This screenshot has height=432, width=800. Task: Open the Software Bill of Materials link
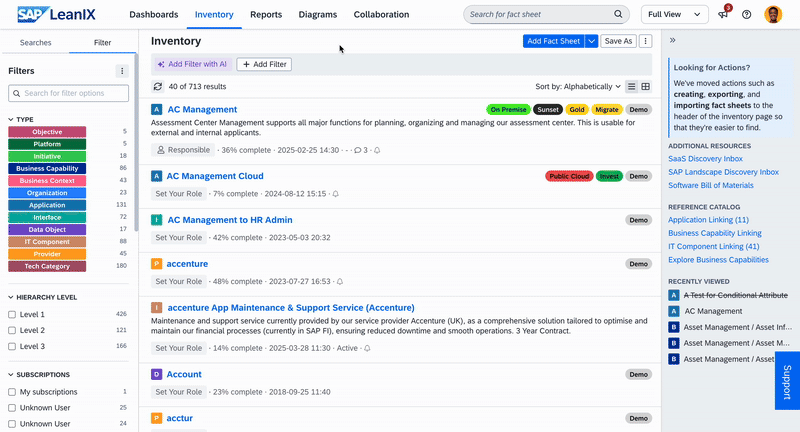[x=711, y=186]
